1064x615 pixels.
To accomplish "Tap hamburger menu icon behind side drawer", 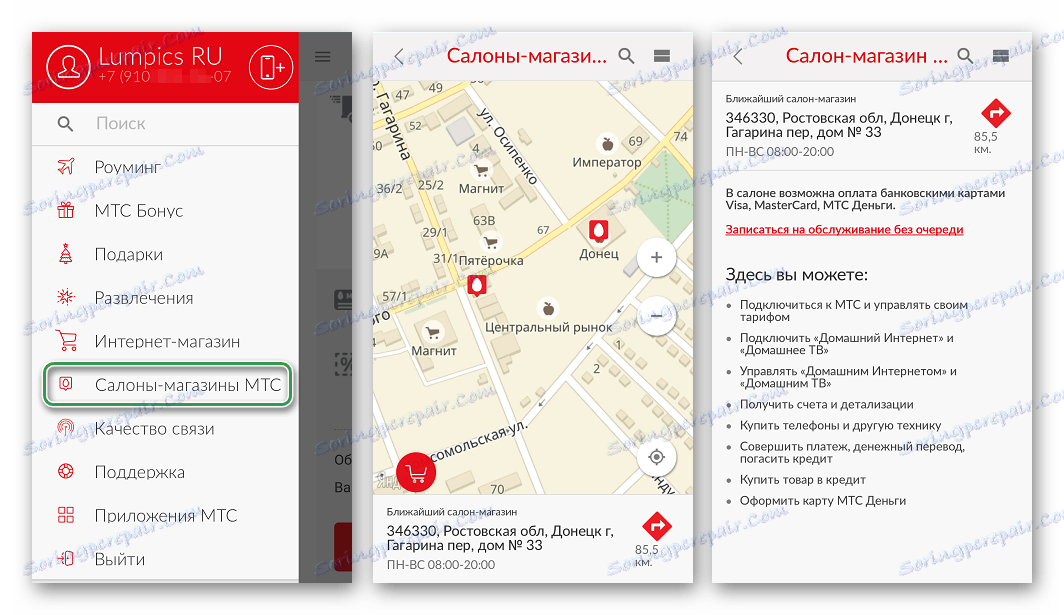I will [322, 57].
